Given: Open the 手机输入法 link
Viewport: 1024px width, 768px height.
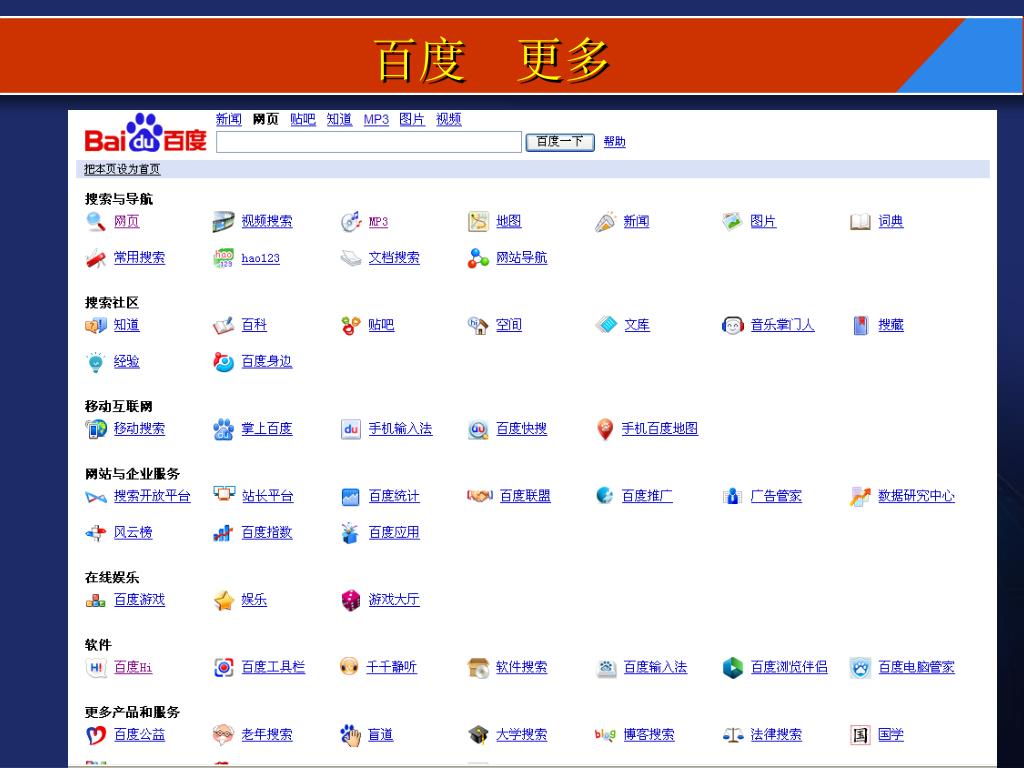Looking at the screenshot, I should [400, 429].
